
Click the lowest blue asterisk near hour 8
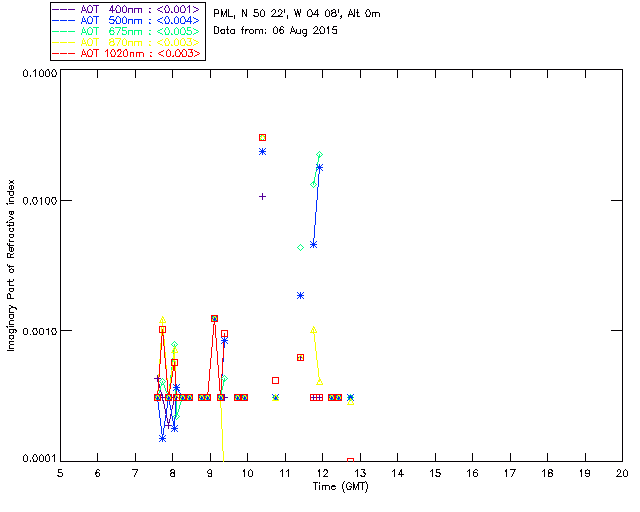[162, 439]
